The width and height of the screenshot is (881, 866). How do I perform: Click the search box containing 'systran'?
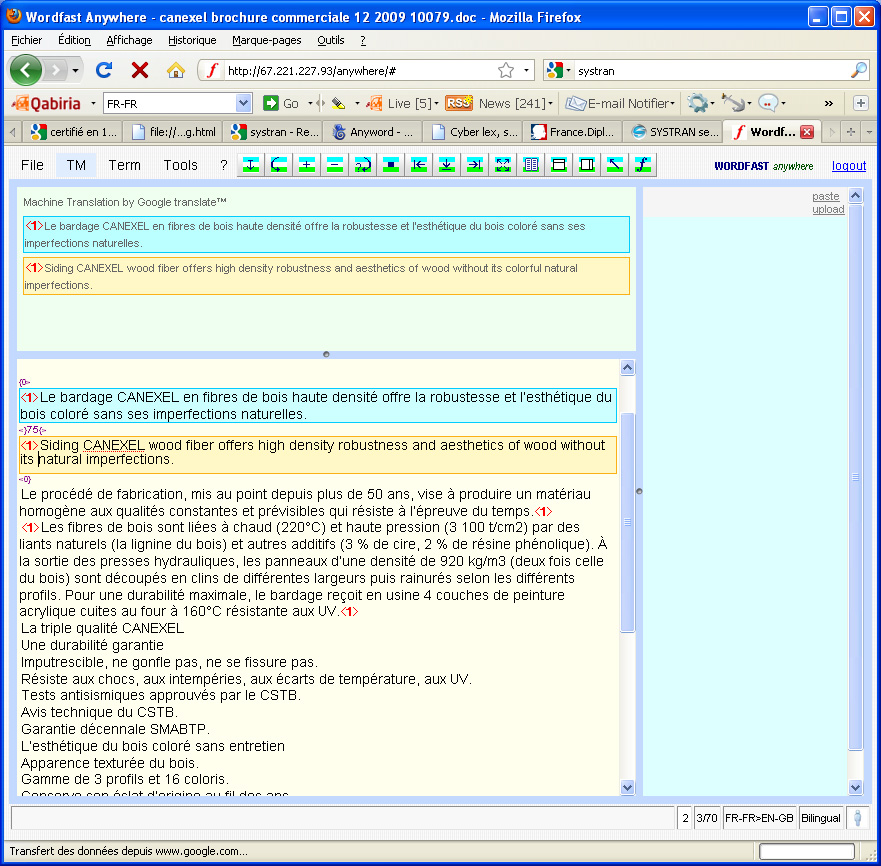point(711,71)
